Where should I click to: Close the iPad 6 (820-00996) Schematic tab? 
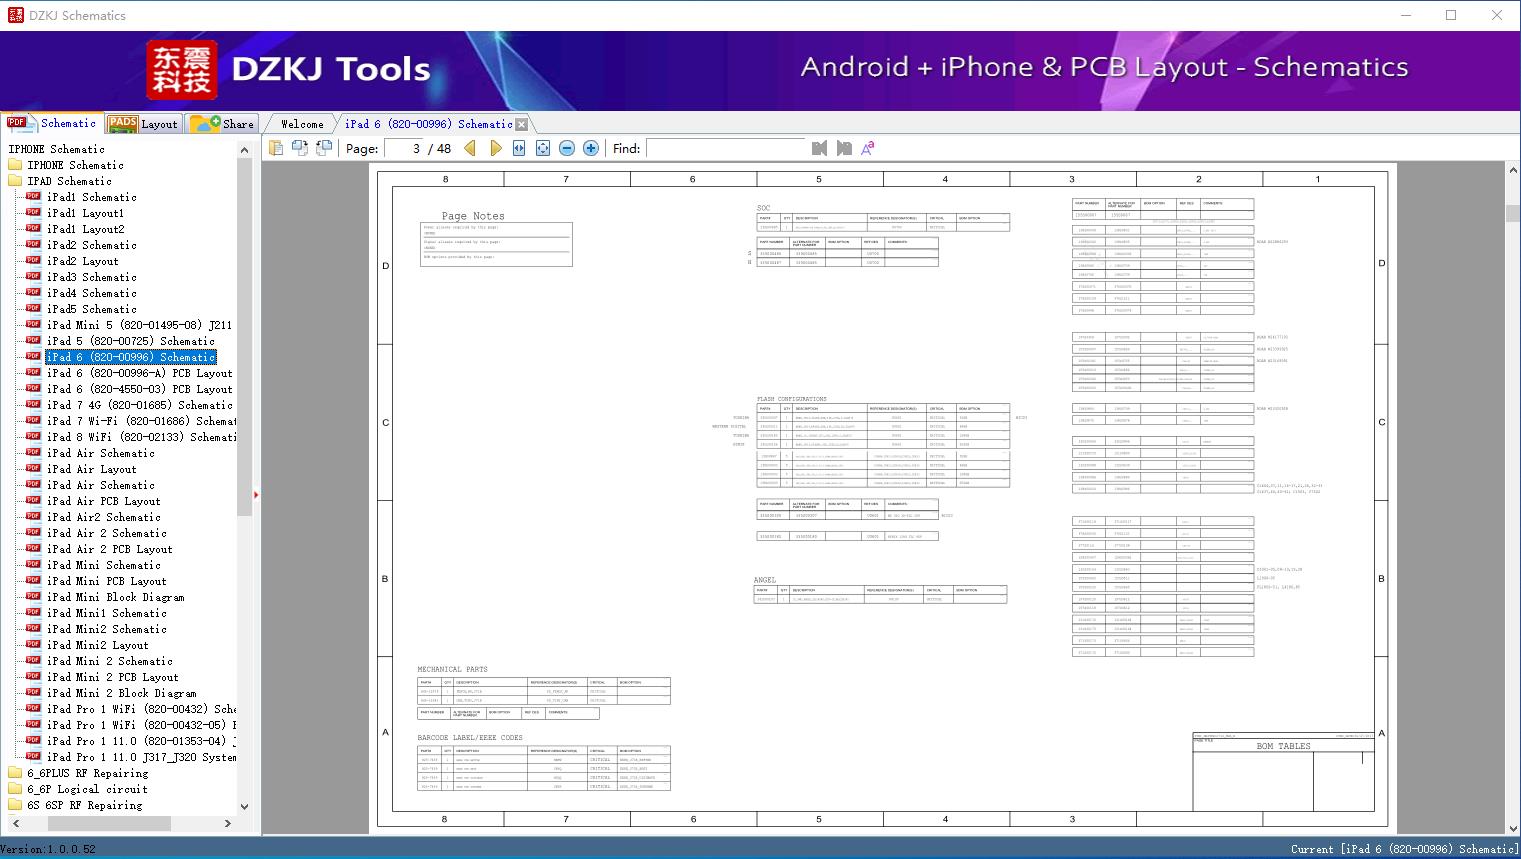521,124
